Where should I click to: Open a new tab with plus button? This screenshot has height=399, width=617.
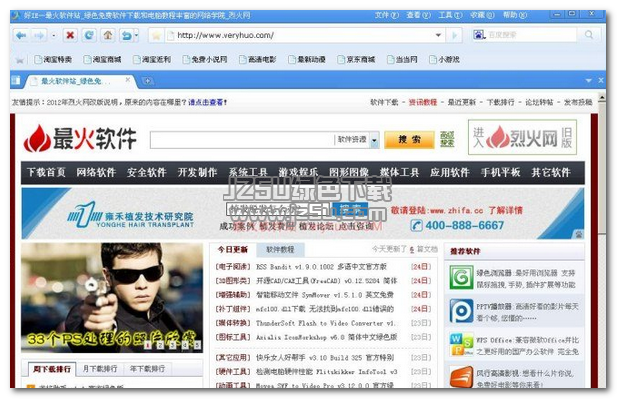tap(148, 81)
